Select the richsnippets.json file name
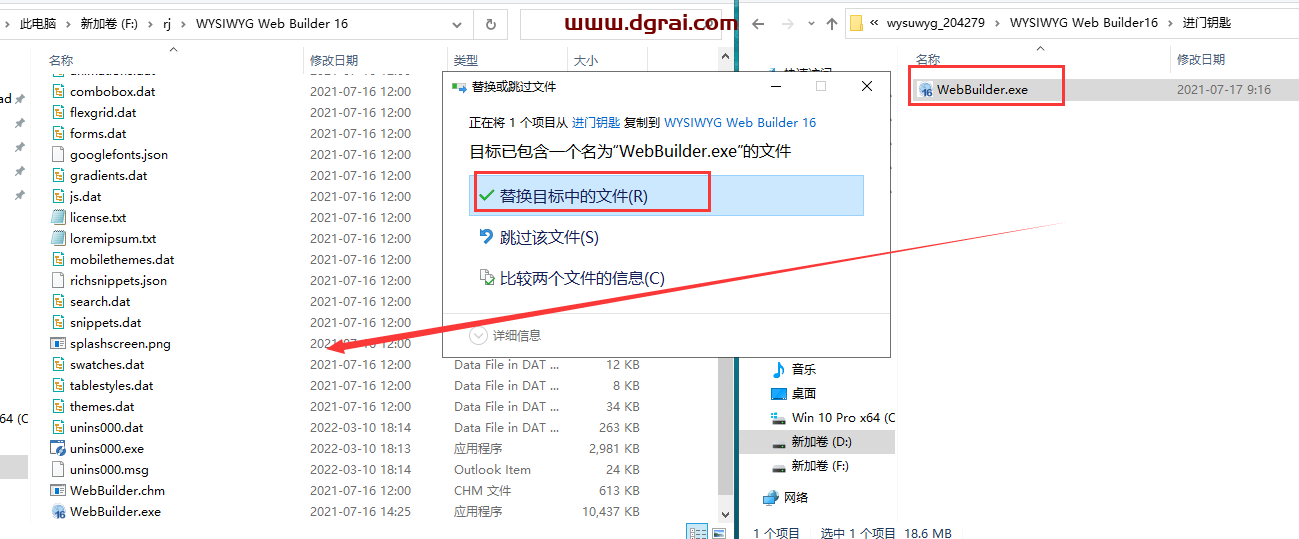 pos(118,280)
